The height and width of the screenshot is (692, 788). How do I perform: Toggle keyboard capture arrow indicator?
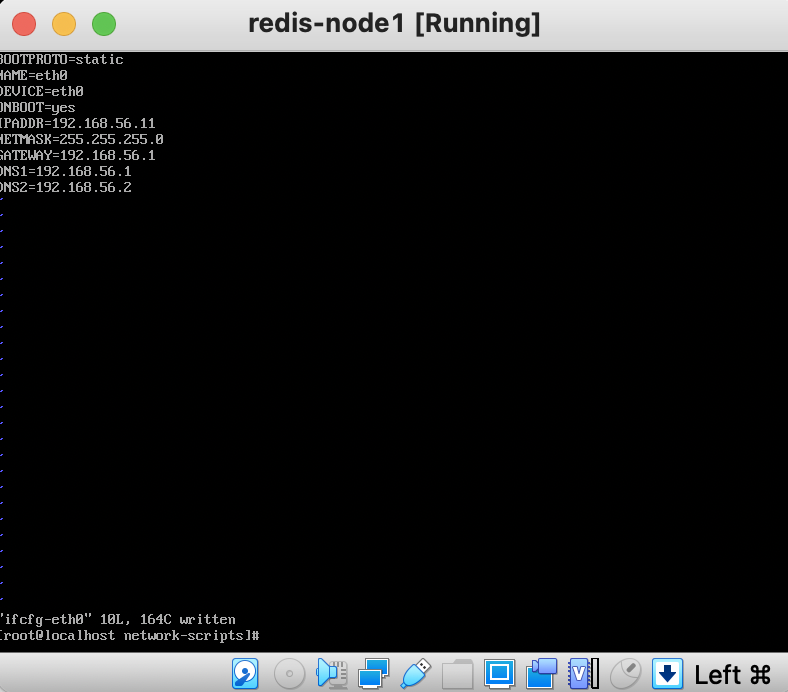click(x=667, y=673)
